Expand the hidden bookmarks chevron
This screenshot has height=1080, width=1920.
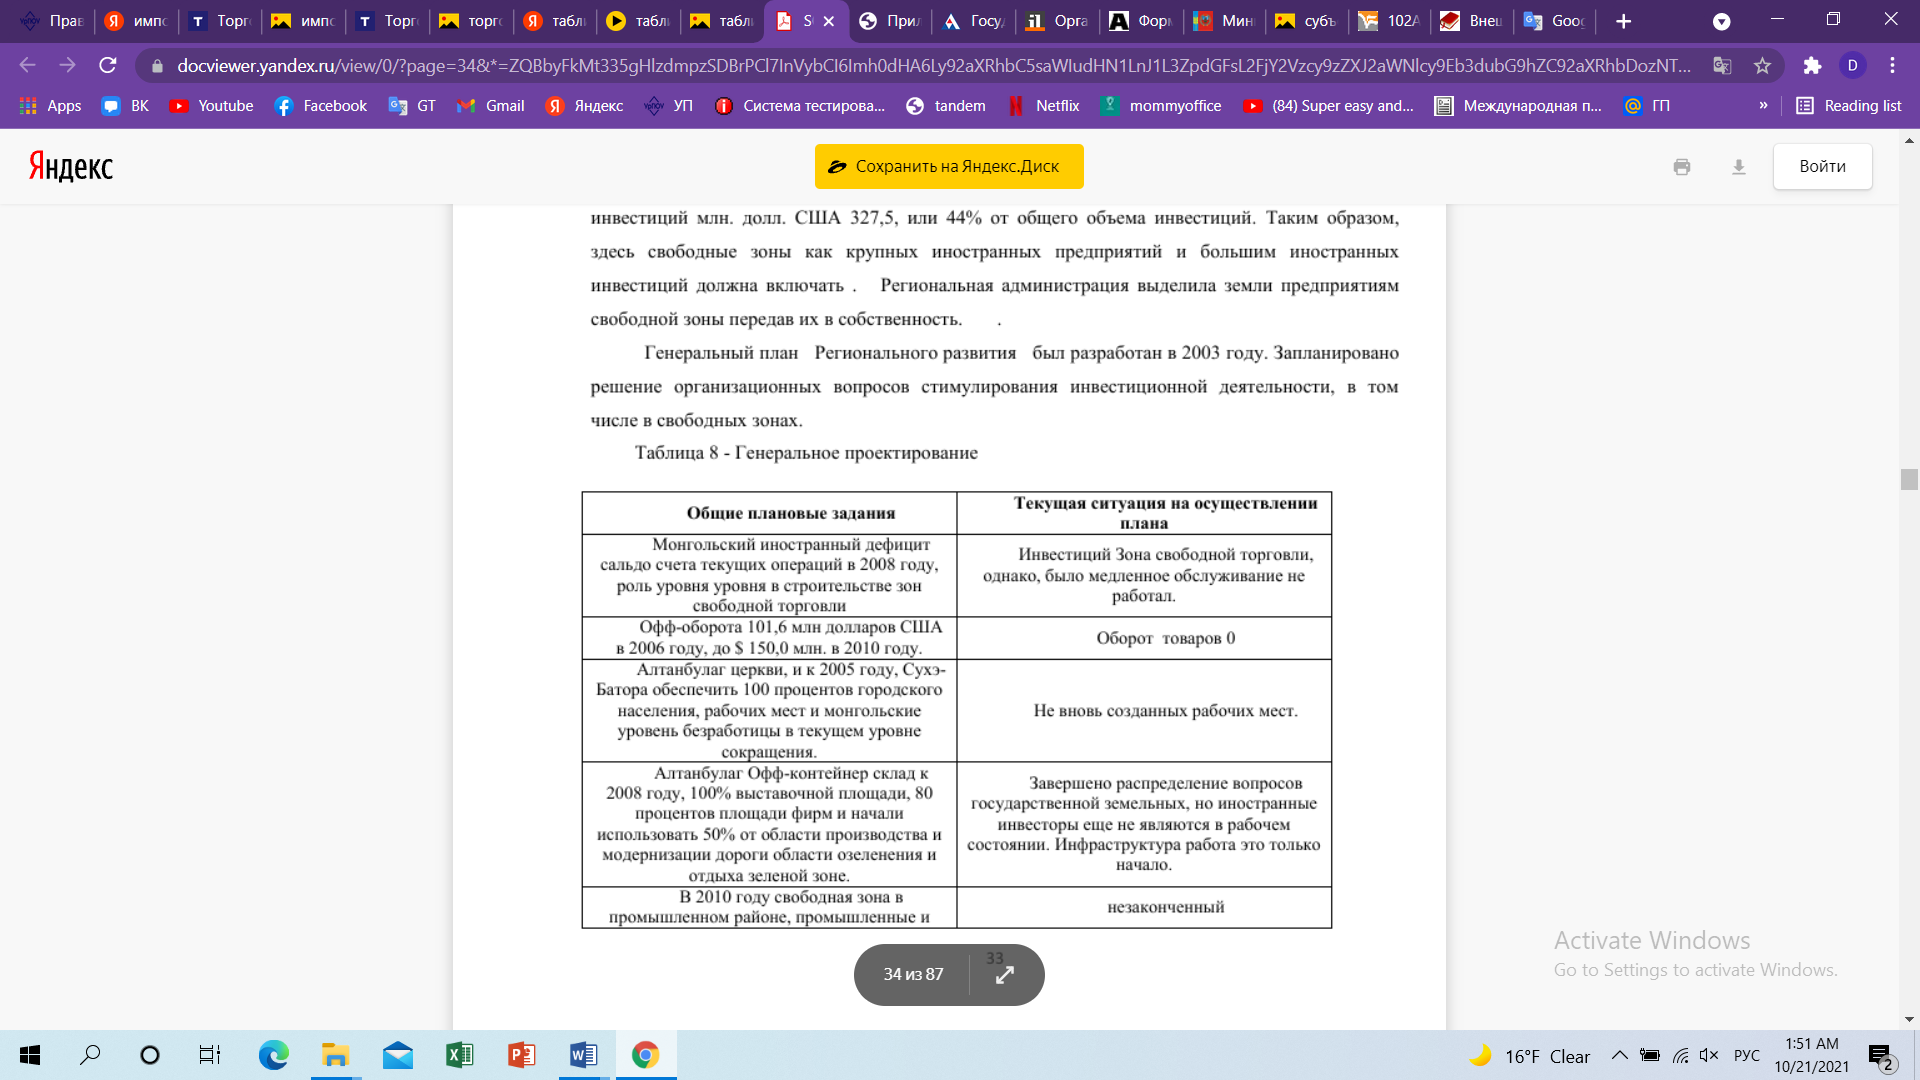[1763, 106]
